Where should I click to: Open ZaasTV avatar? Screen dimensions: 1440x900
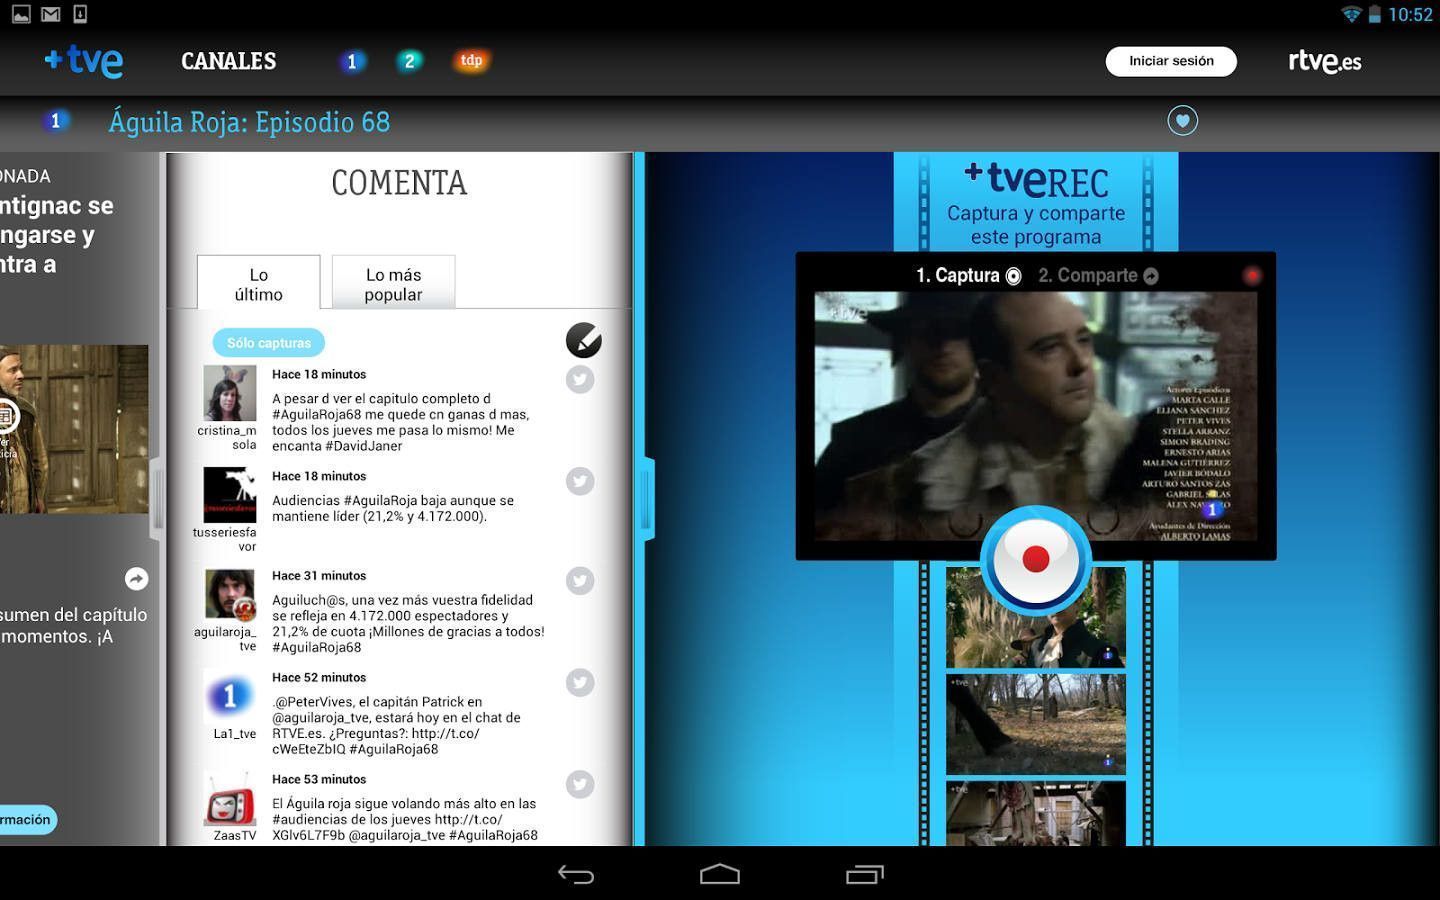[230, 798]
